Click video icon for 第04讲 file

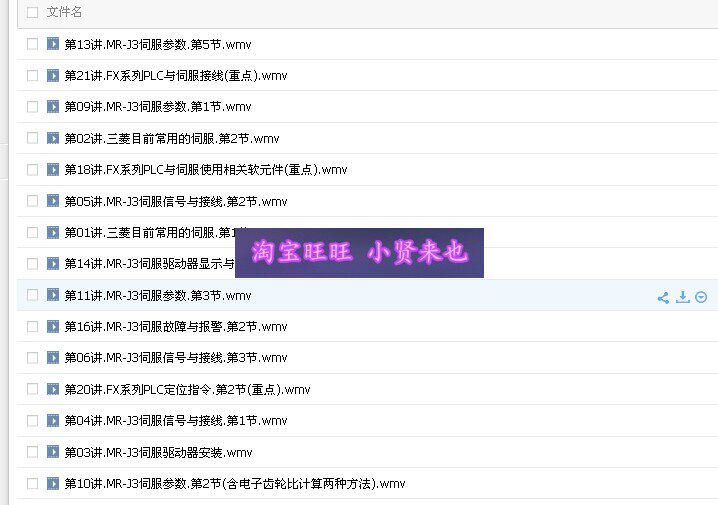(53, 420)
